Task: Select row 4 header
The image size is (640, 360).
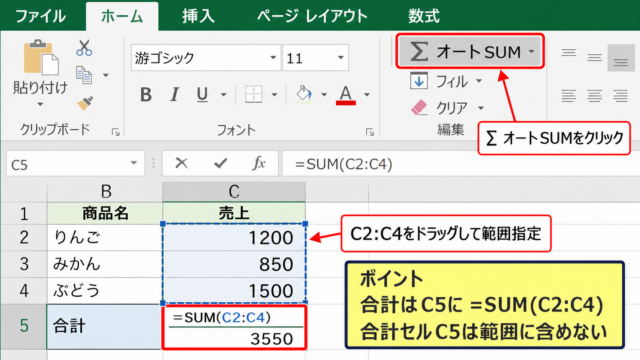Action: (24, 290)
